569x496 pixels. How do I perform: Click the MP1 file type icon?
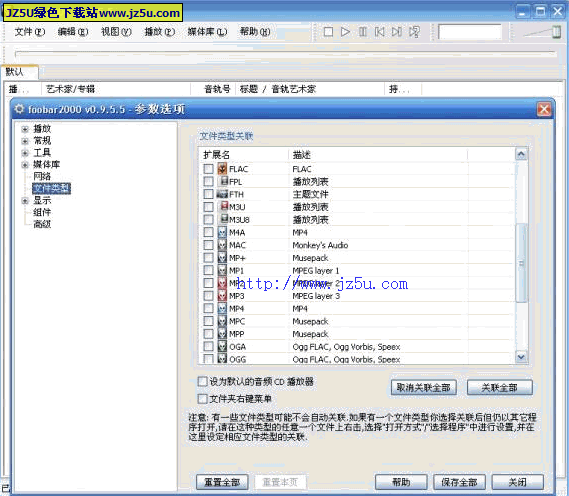point(222,270)
